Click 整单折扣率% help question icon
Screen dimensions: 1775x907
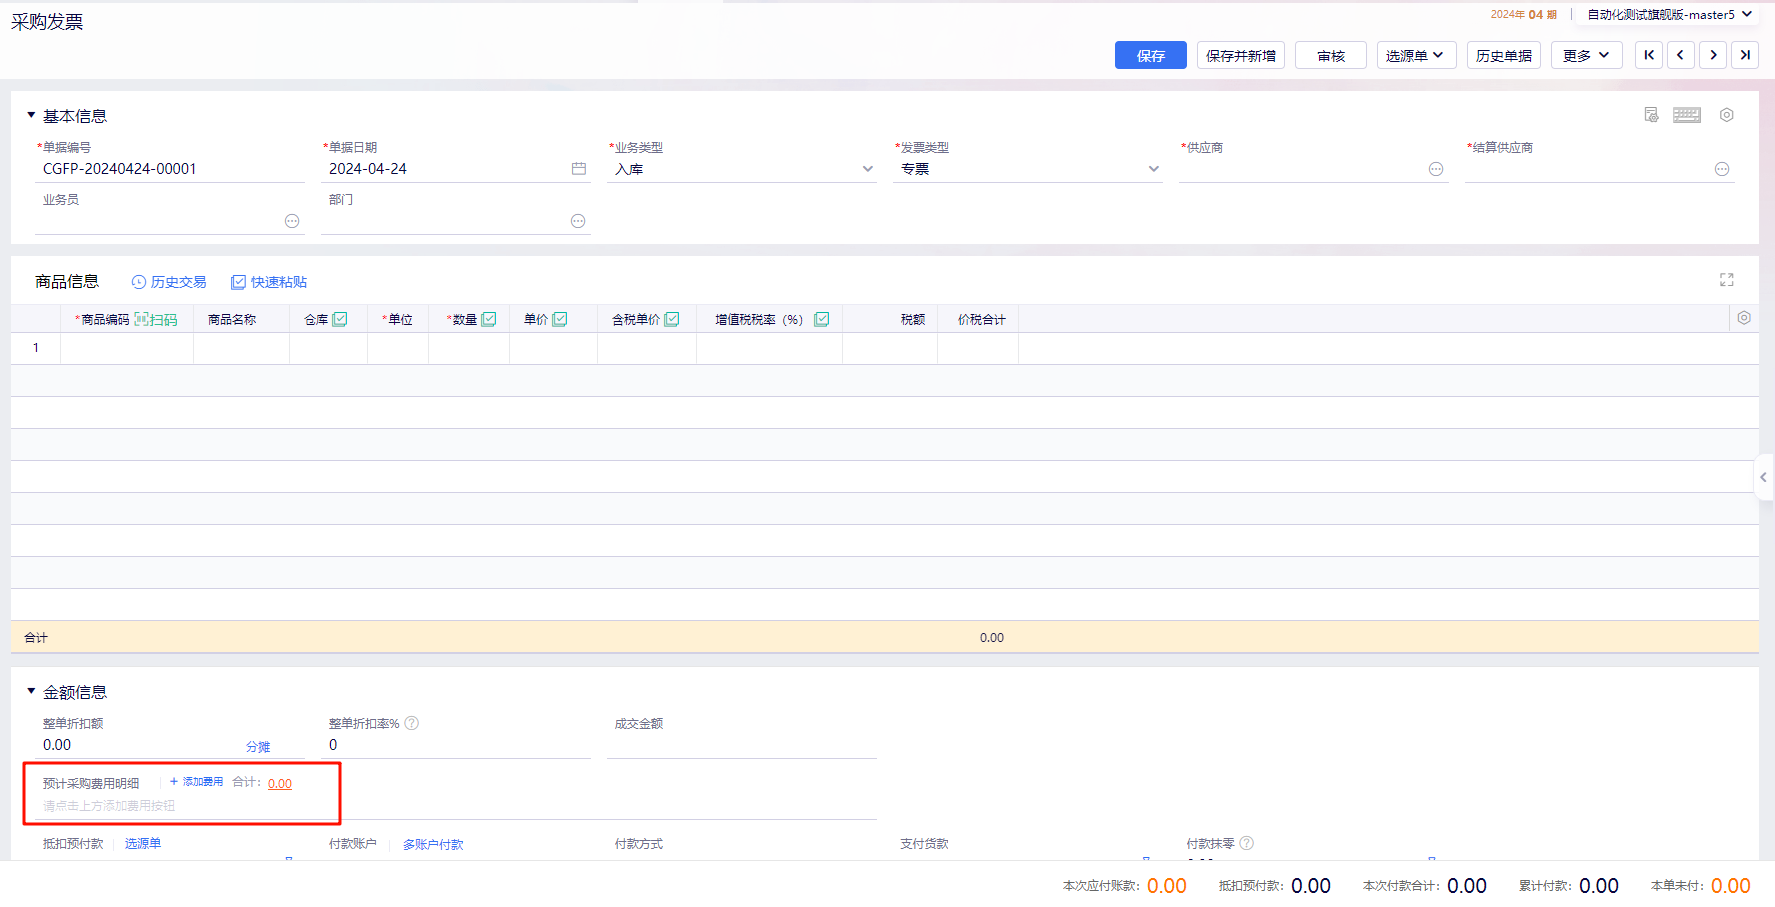412,723
